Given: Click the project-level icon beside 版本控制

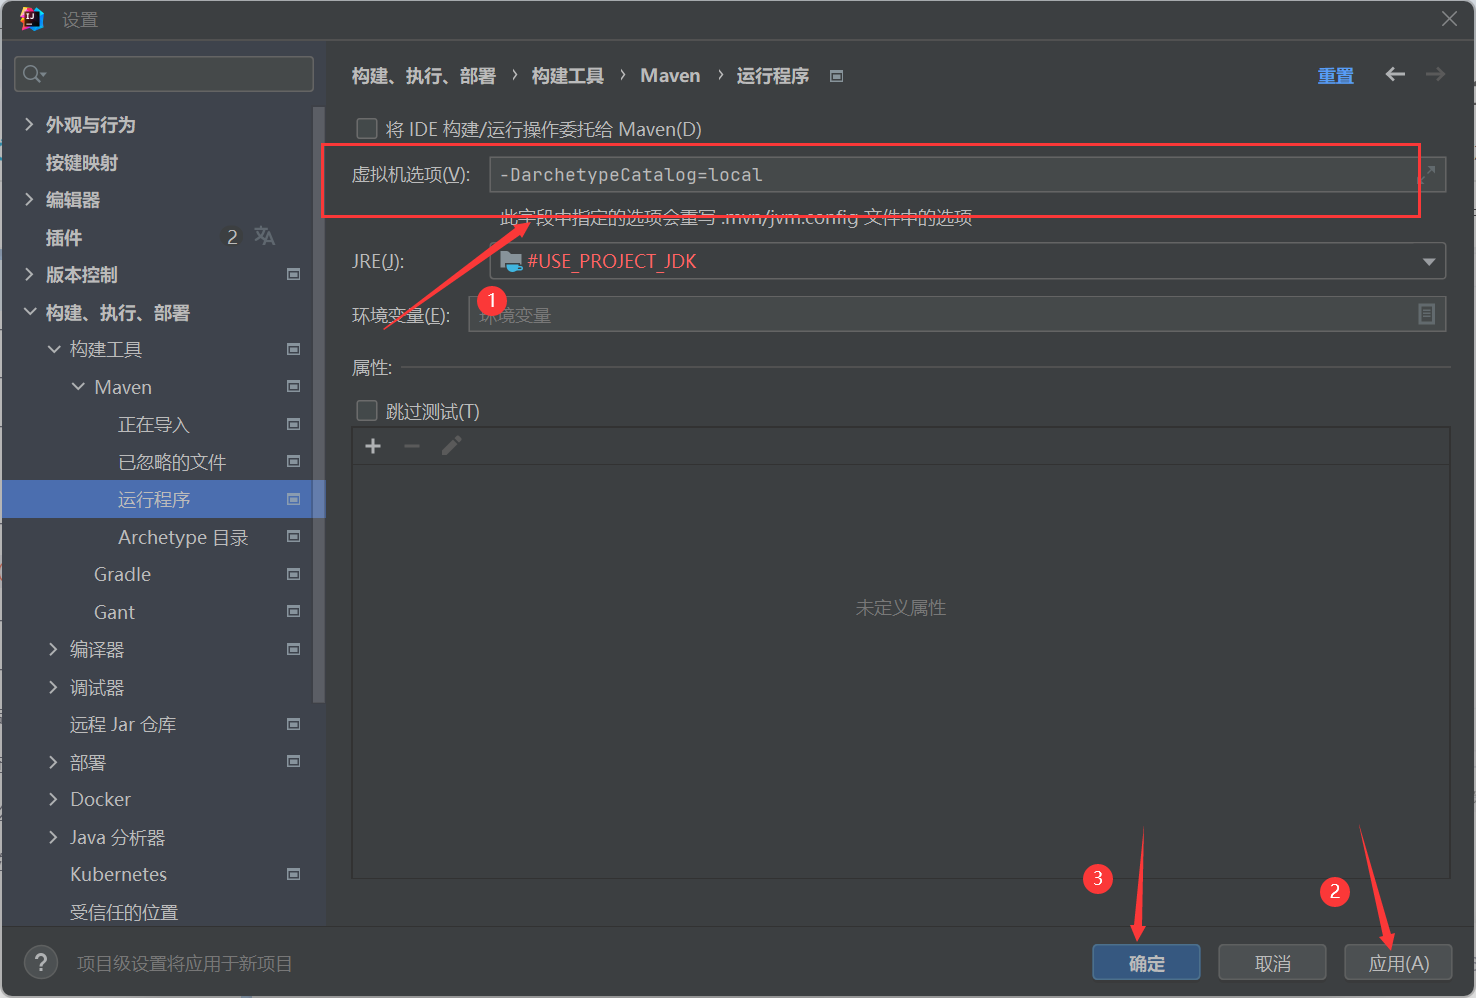Looking at the screenshot, I should [294, 274].
